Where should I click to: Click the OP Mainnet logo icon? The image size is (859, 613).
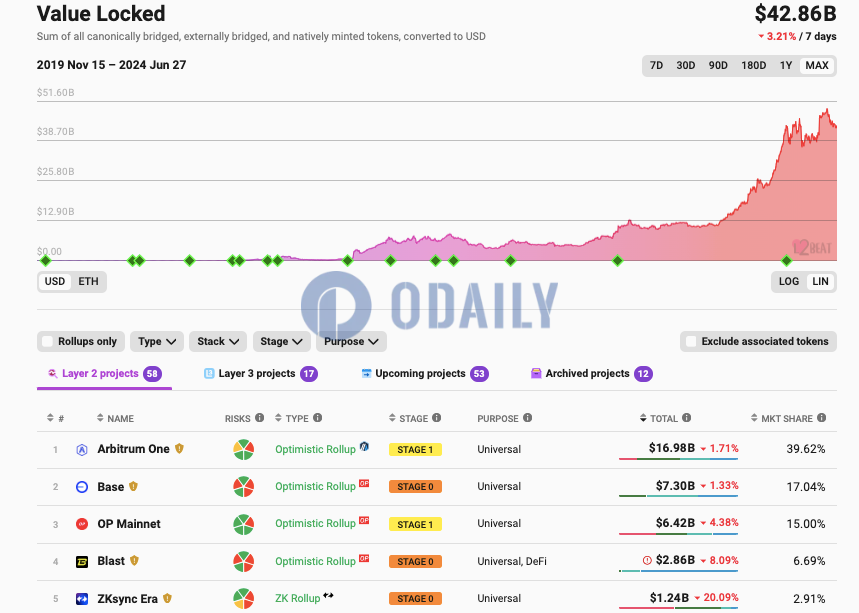pyautogui.click(x=82, y=524)
